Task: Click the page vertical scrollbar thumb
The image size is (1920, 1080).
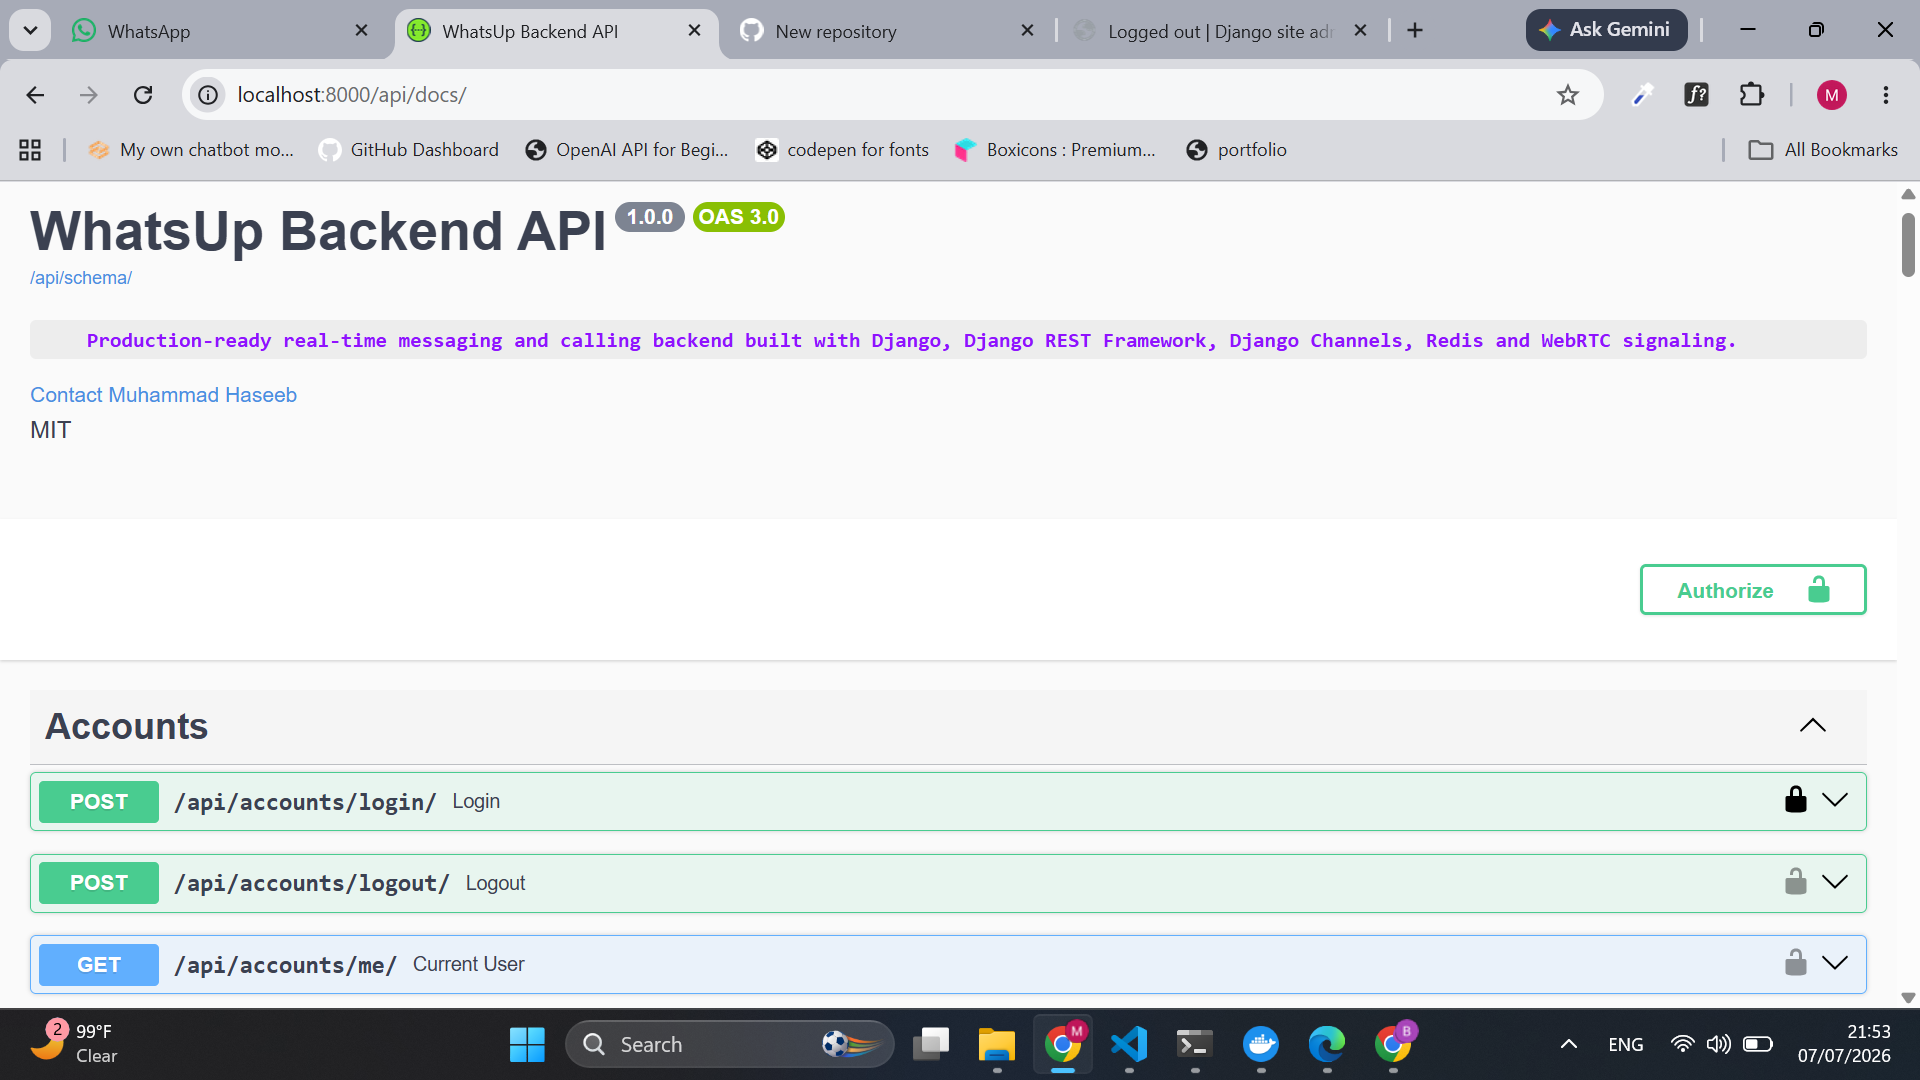Action: tap(1908, 245)
